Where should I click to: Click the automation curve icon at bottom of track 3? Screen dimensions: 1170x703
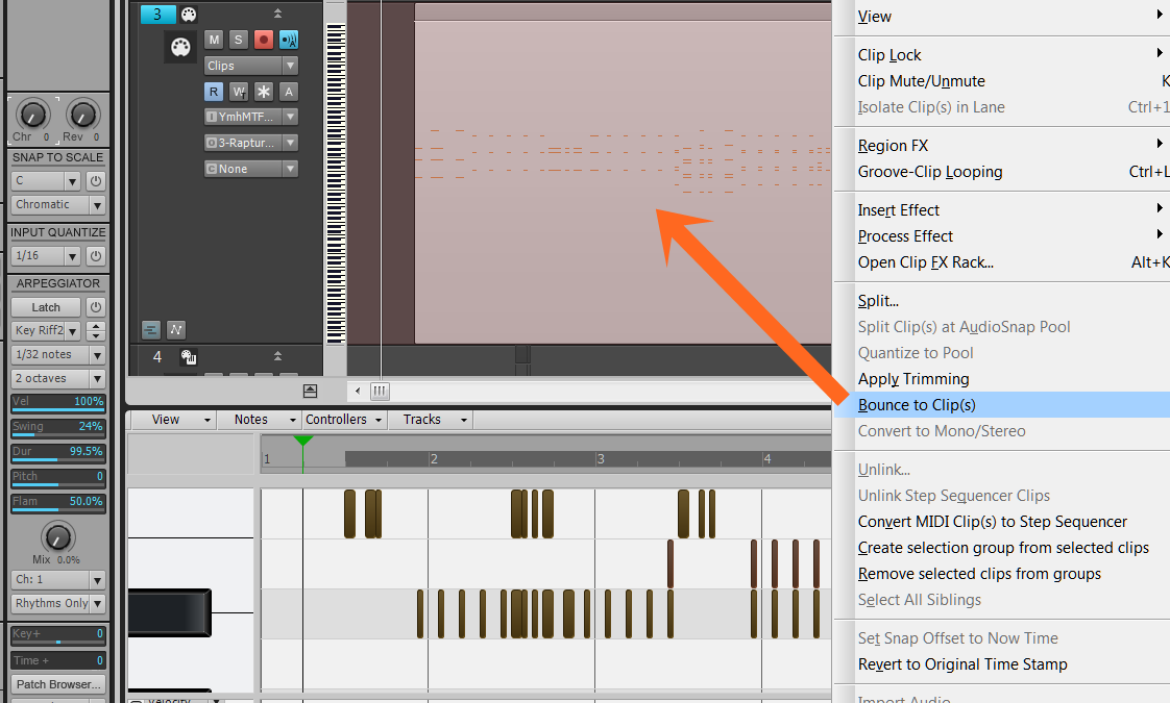pos(176,330)
